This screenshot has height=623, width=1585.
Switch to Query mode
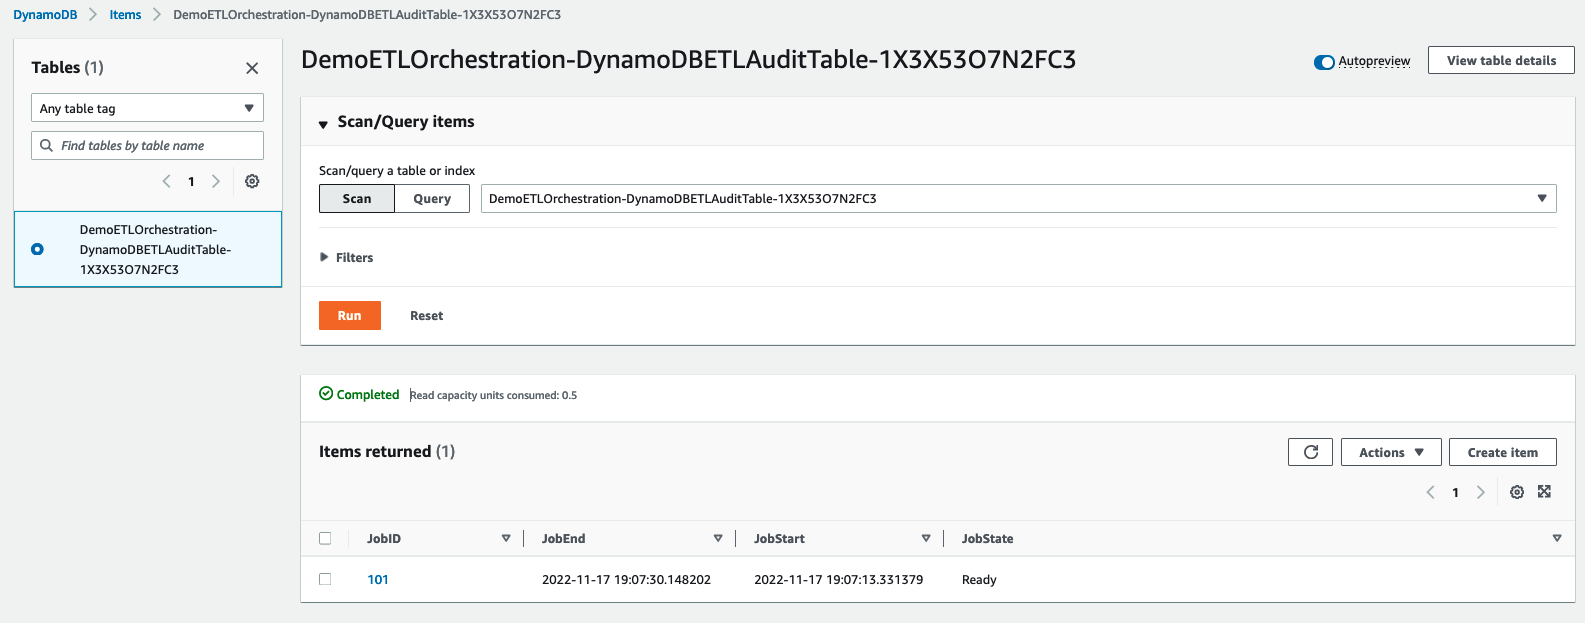pos(432,198)
